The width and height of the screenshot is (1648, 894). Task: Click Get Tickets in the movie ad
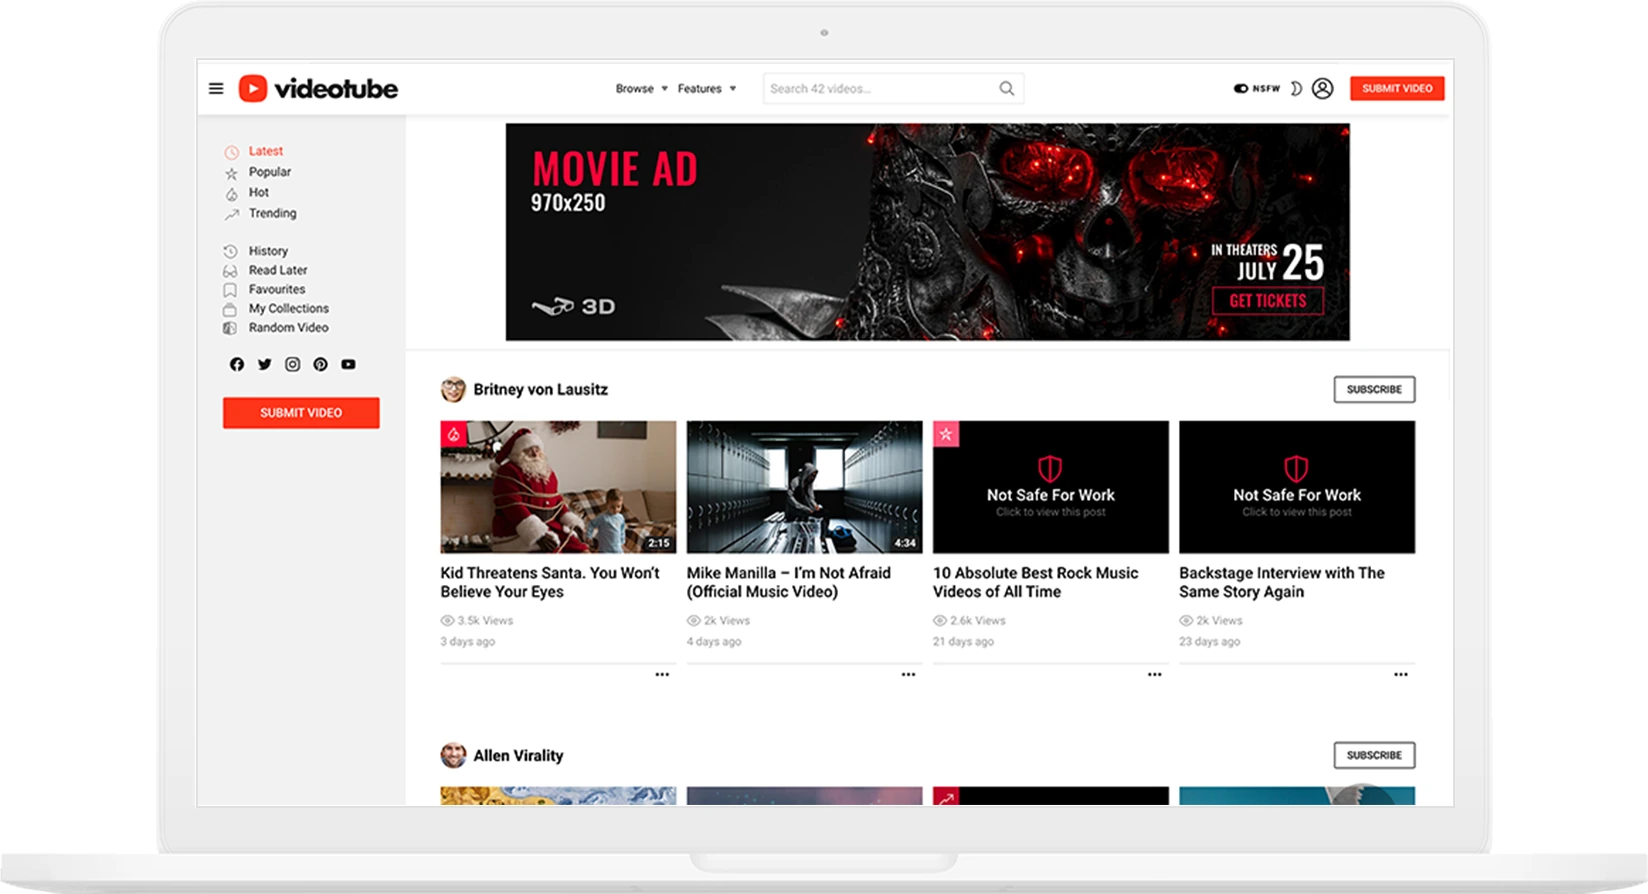coord(1268,301)
